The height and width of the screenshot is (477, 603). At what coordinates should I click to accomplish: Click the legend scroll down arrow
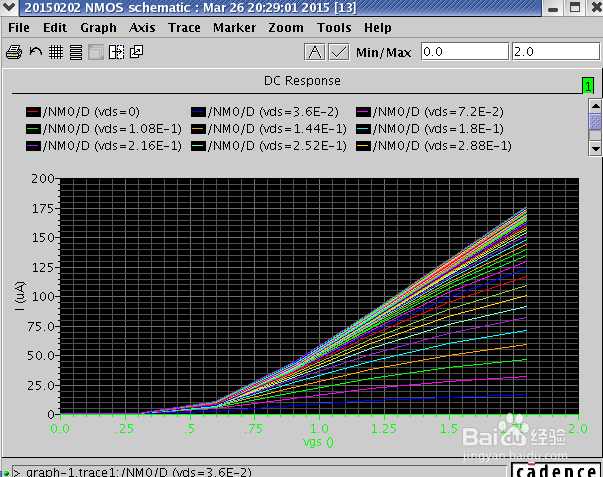coord(595,148)
